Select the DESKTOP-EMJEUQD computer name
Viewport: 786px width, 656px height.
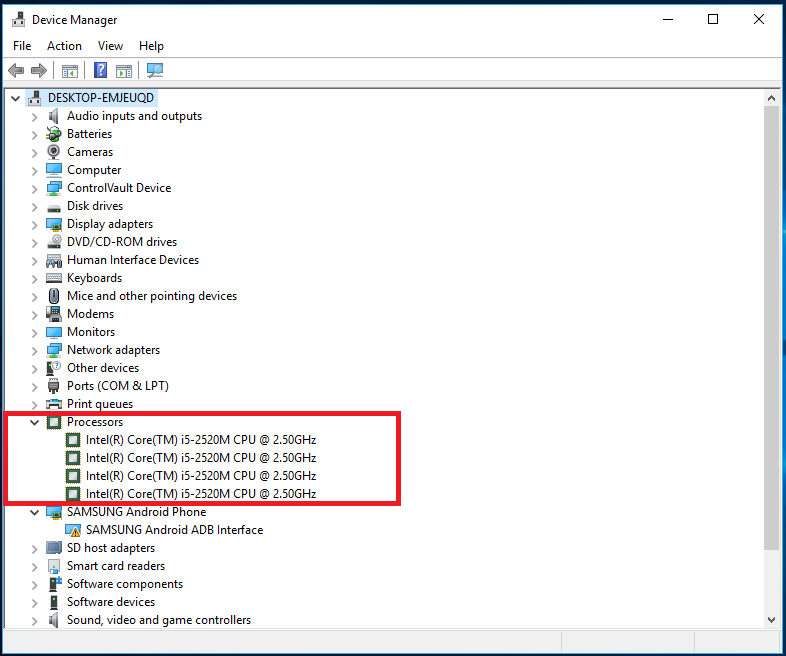pos(101,98)
